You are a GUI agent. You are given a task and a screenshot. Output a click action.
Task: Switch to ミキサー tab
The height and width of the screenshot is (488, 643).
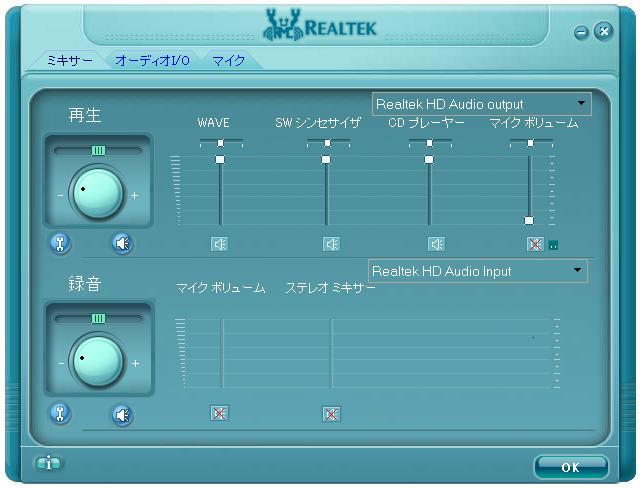[x=69, y=61]
